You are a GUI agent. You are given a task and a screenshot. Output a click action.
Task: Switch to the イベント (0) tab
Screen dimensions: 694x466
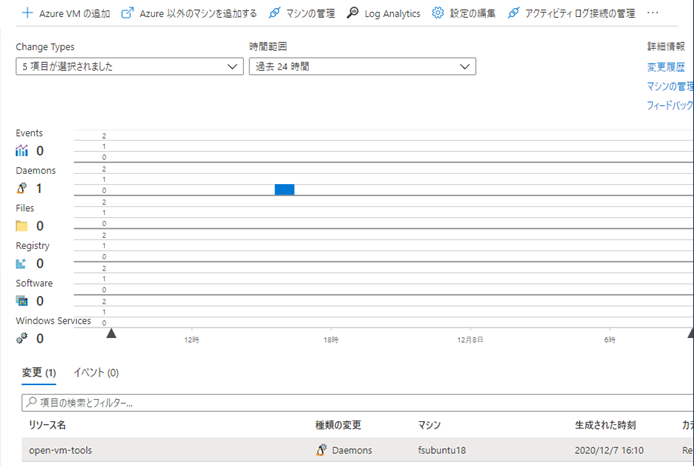[x=96, y=373]
